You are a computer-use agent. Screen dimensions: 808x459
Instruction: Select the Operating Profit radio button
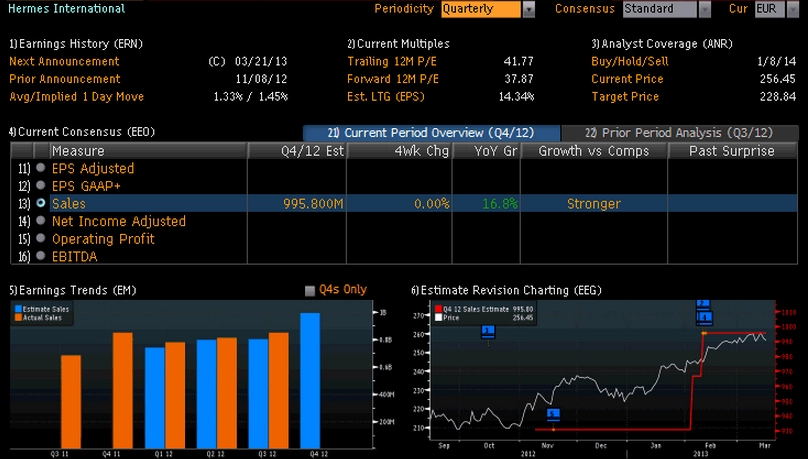pos(41,238)
